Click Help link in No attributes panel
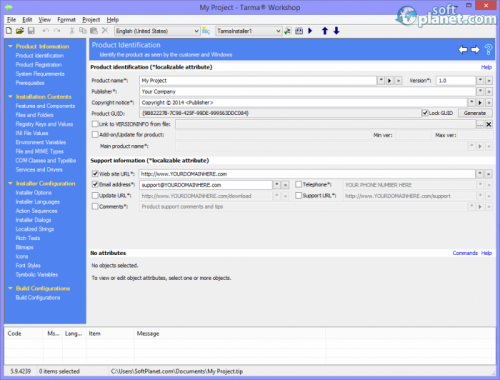The height and width of the screenshot is (380, 500). [486, 253]
